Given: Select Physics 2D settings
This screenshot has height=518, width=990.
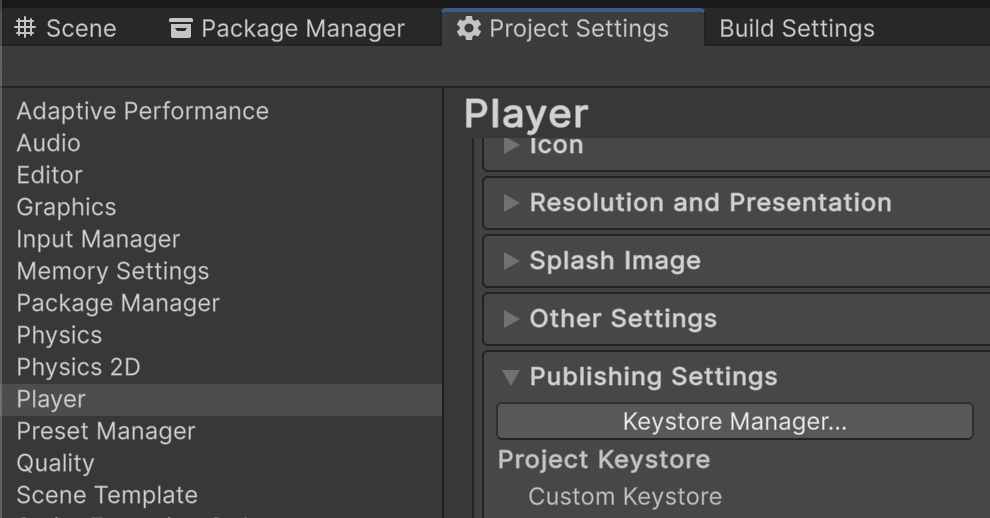Looking at the screenshot, I should pyautogui.click(x=78, y=367).
